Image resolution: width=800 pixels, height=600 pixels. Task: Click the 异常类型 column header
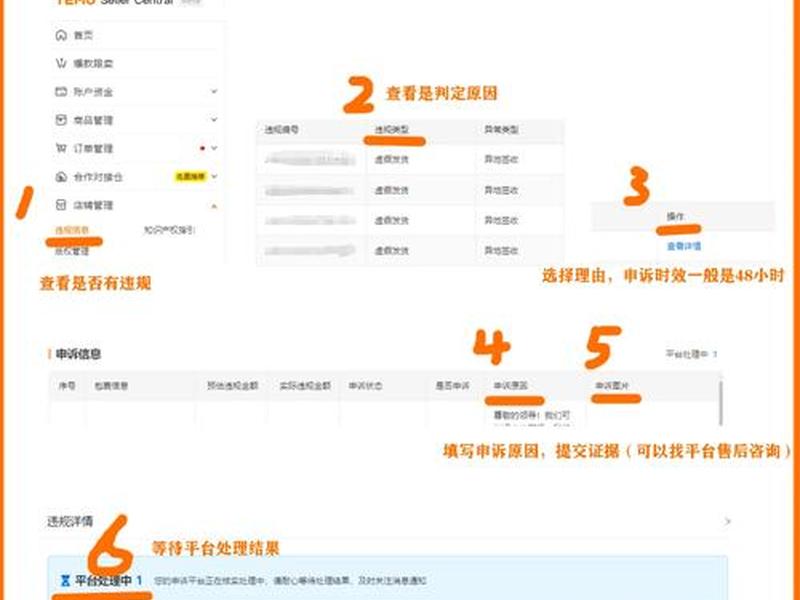pos(502,130)
